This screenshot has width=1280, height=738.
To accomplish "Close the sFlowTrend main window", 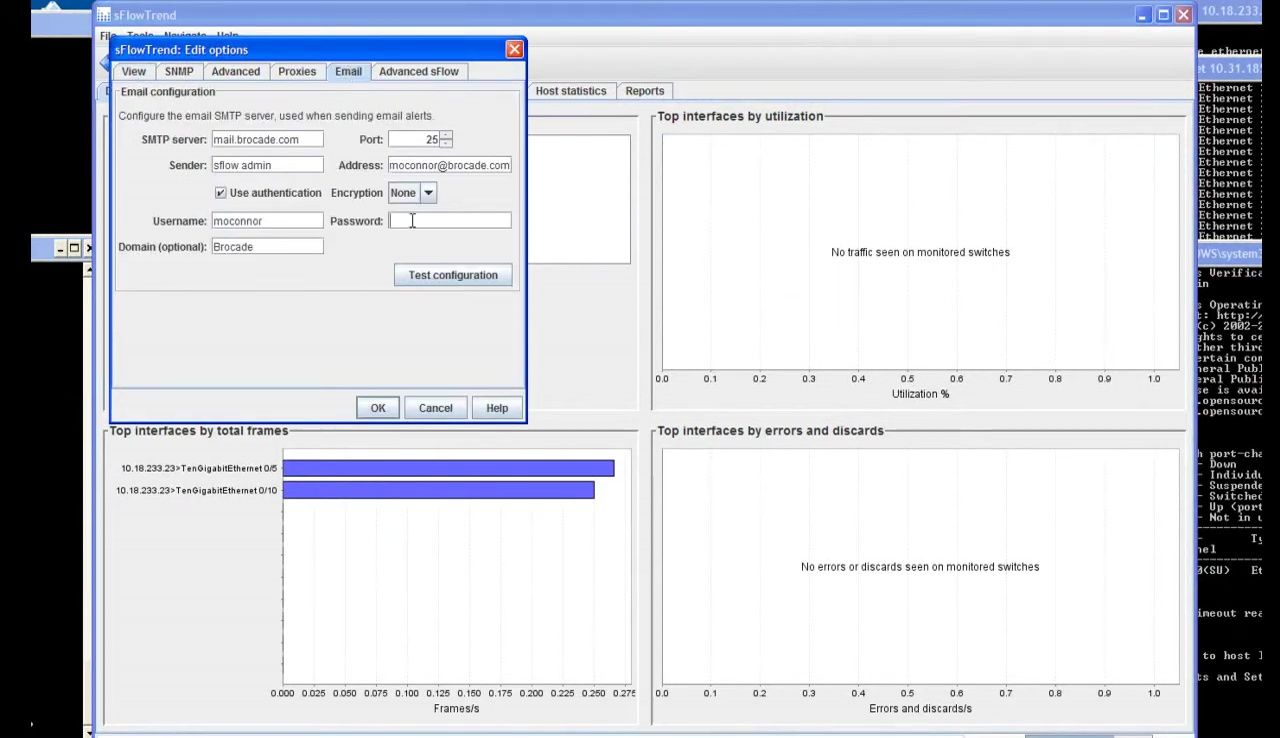I will click(x=1183, y=15).
